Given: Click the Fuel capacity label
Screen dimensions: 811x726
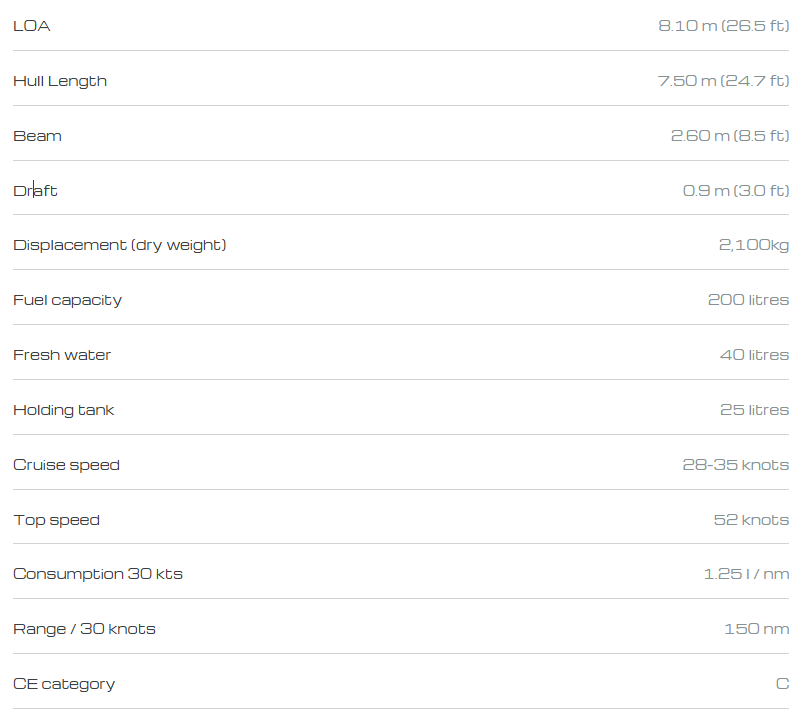Looking at the screenshot, I should (68, 300).
